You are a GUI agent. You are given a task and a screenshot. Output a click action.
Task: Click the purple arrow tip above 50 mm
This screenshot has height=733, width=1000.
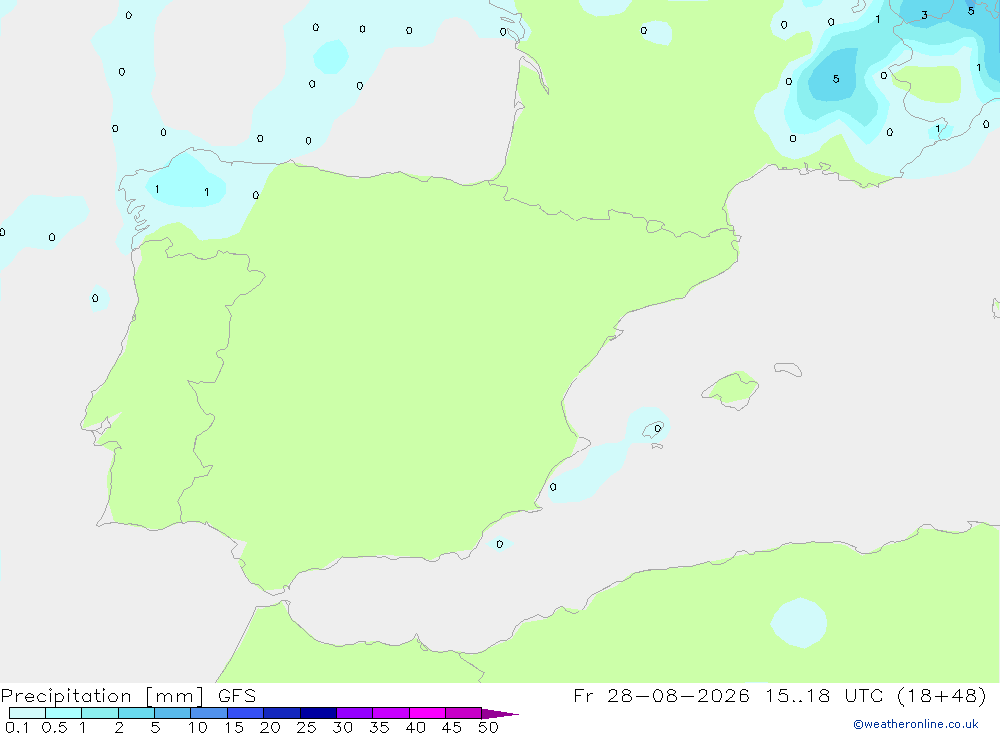[500, 713]
